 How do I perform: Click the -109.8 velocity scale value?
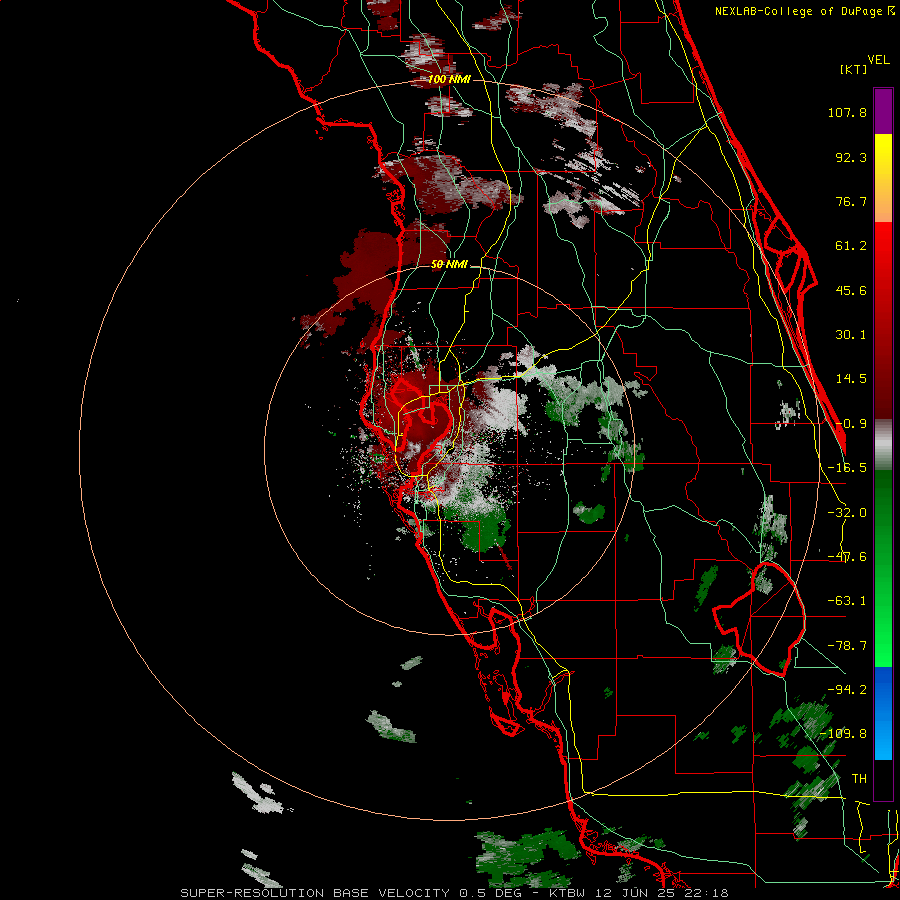pyautogui.click(x=843, y=734)
